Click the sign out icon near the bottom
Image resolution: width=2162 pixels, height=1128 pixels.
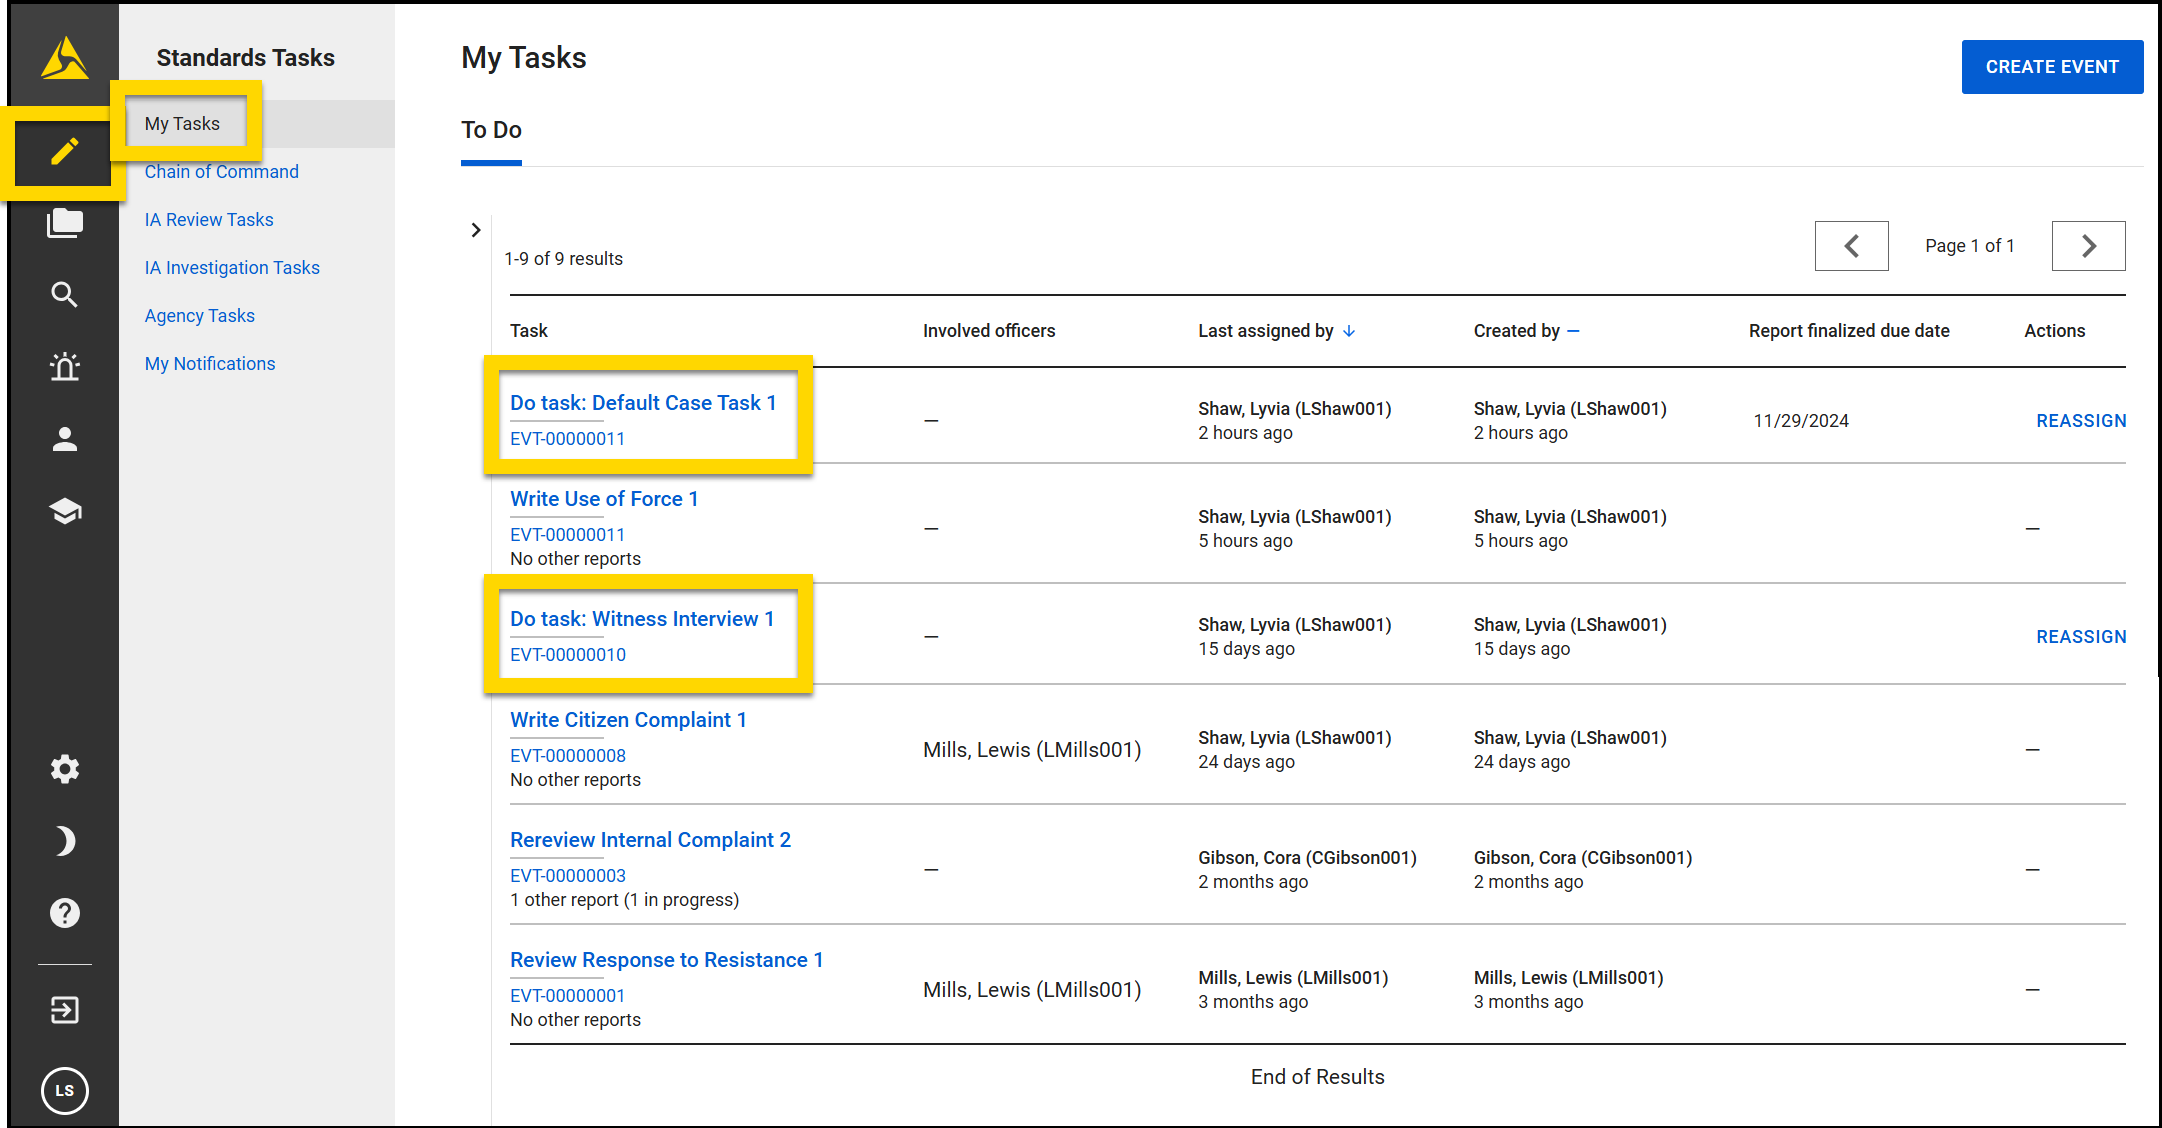[x=64, y=1010]
